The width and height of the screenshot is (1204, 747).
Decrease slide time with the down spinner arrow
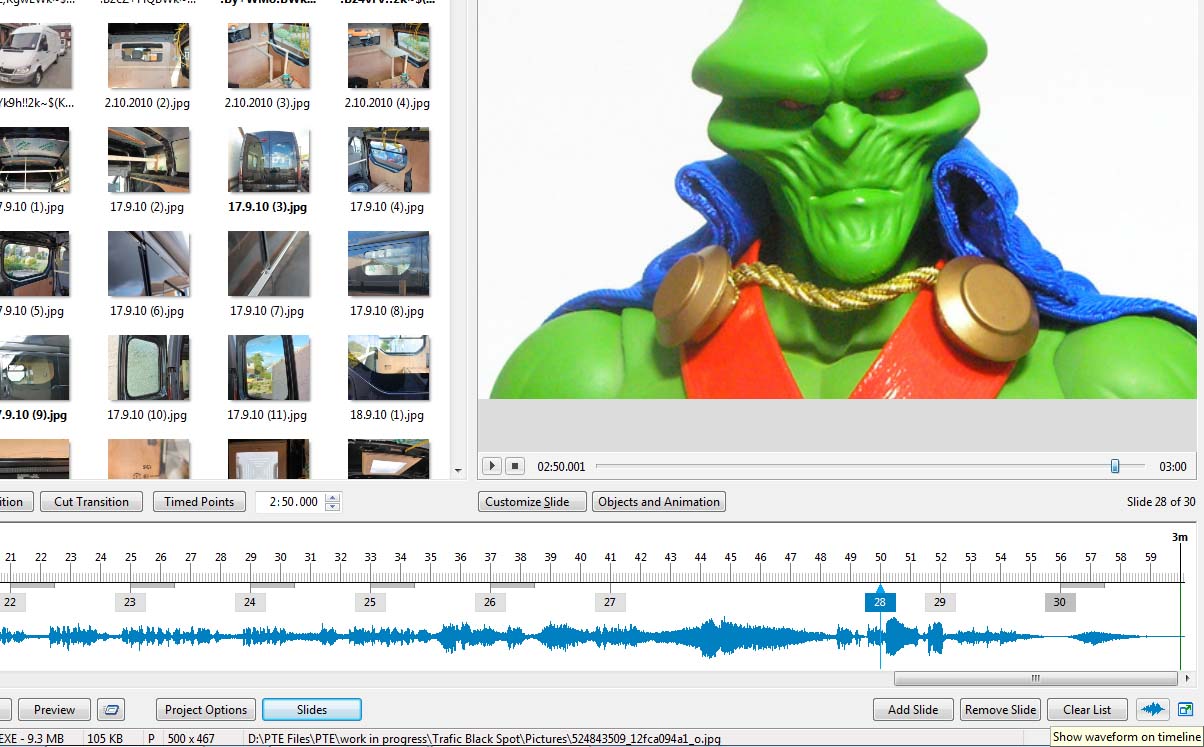tap(333, 507)
